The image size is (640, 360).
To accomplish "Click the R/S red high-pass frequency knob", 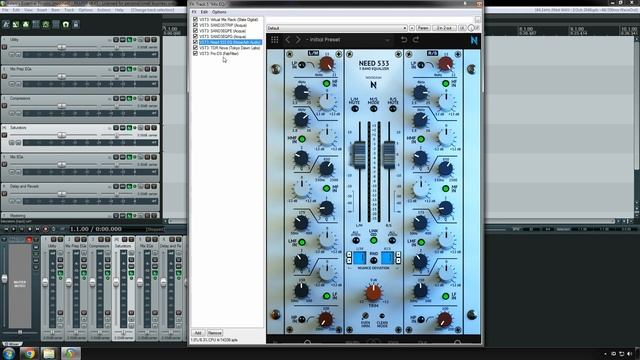I will (444, 320).
